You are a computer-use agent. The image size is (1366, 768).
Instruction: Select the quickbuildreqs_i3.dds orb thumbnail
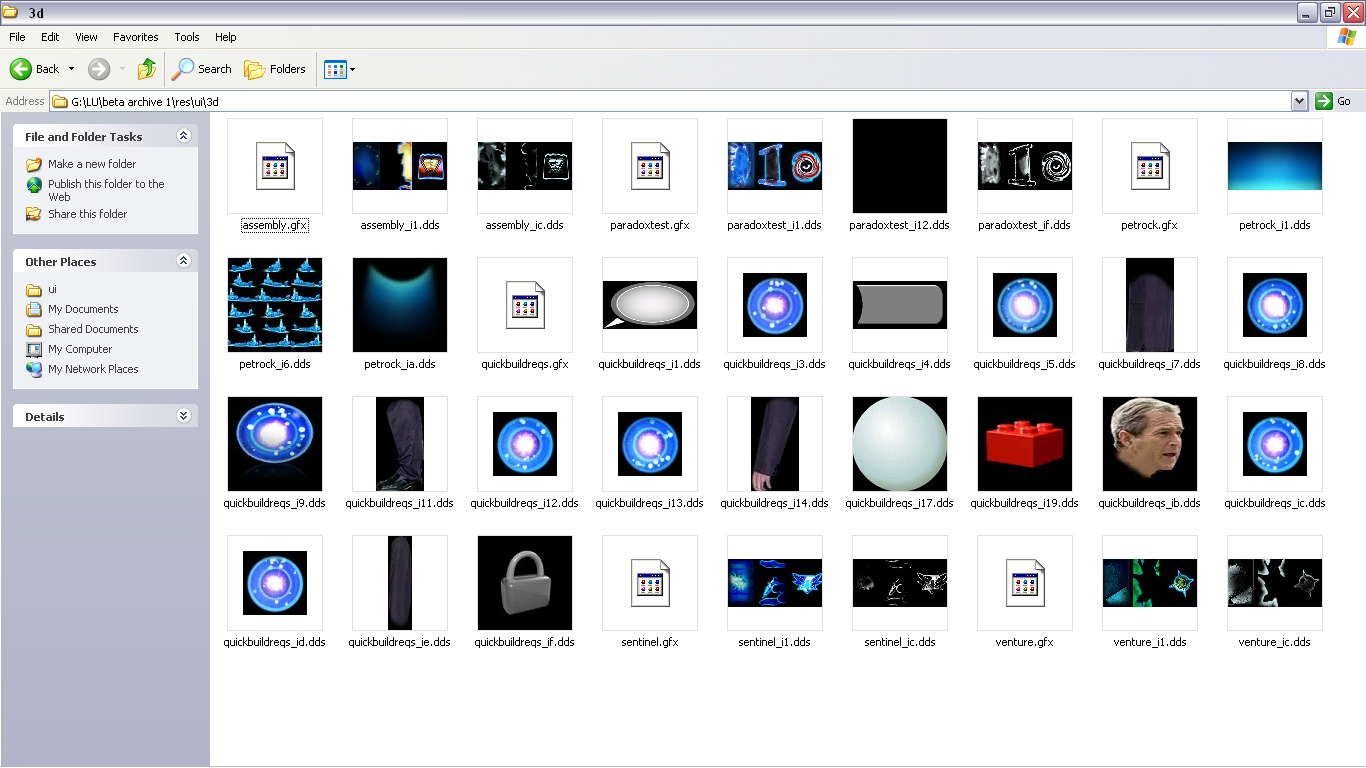tap(775, 305)
